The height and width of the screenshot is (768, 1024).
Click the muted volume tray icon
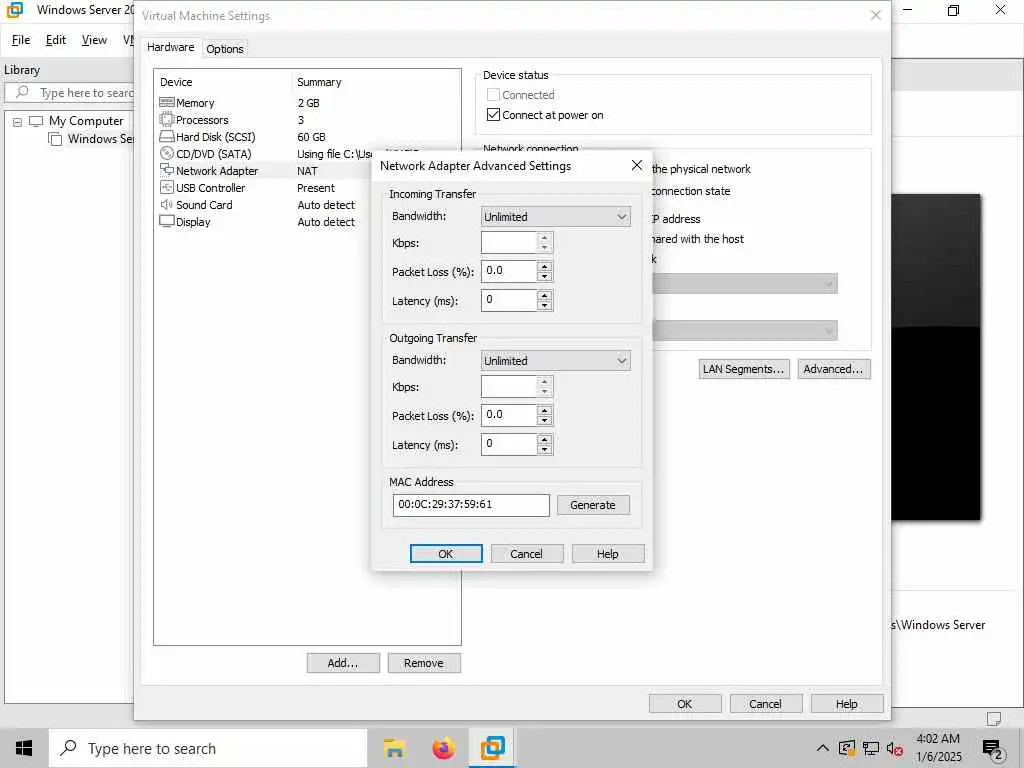click(x=894, y=748)
